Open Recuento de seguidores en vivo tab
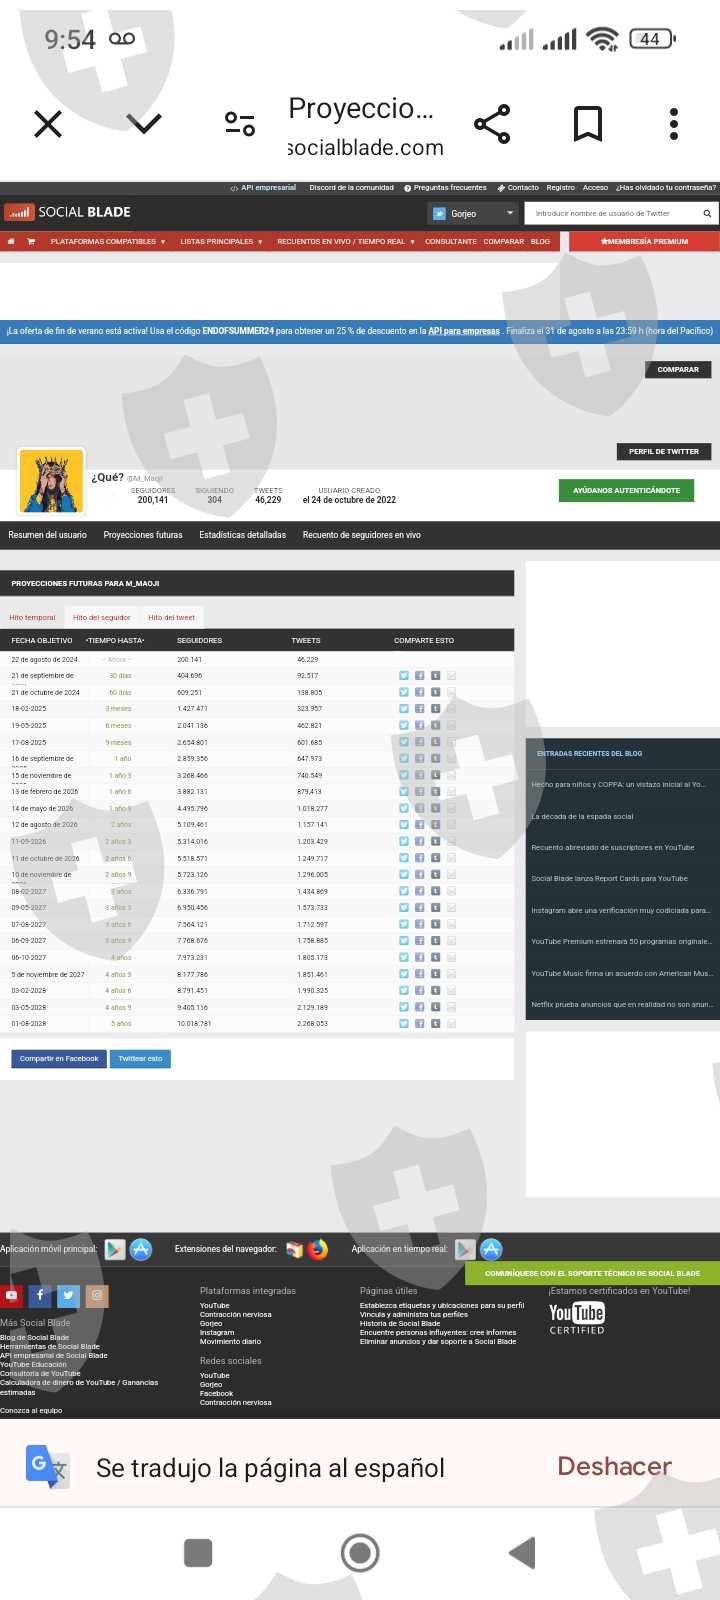The height and width of the screenshot is (1600, 720). coord(362,535)
